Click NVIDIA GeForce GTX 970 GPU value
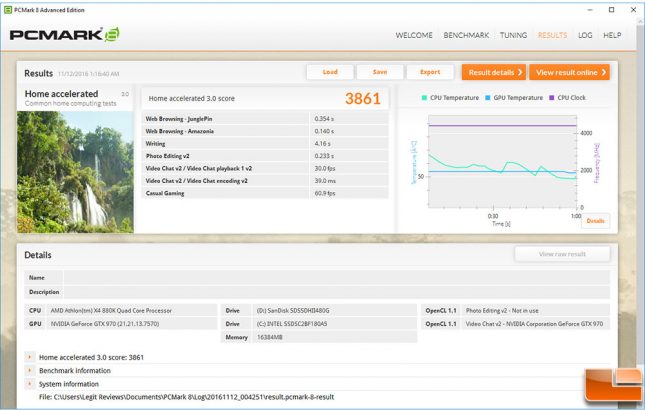 point(104,324)
